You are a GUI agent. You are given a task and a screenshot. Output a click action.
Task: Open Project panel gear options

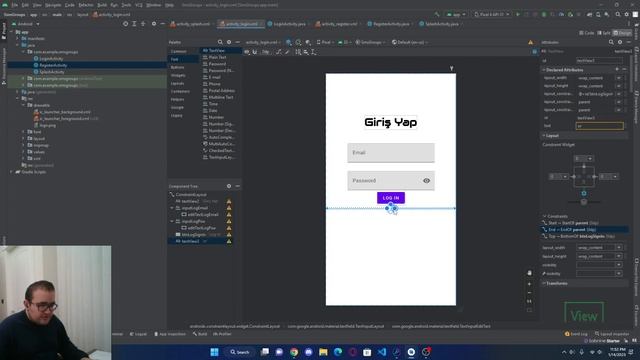coord(154,24)
